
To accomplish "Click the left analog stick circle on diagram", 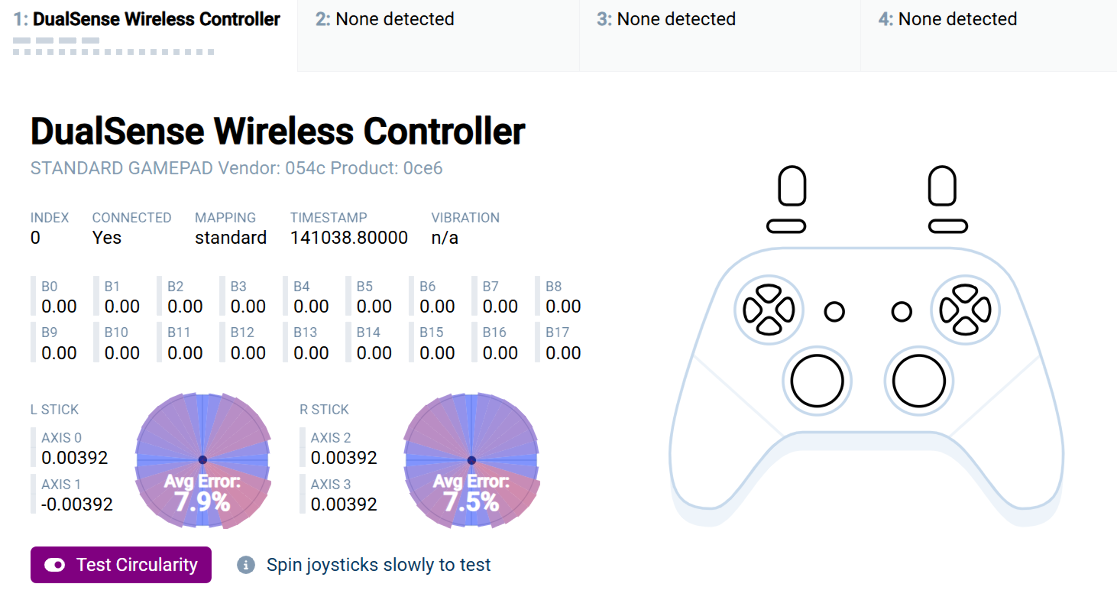I will point(816,380).
